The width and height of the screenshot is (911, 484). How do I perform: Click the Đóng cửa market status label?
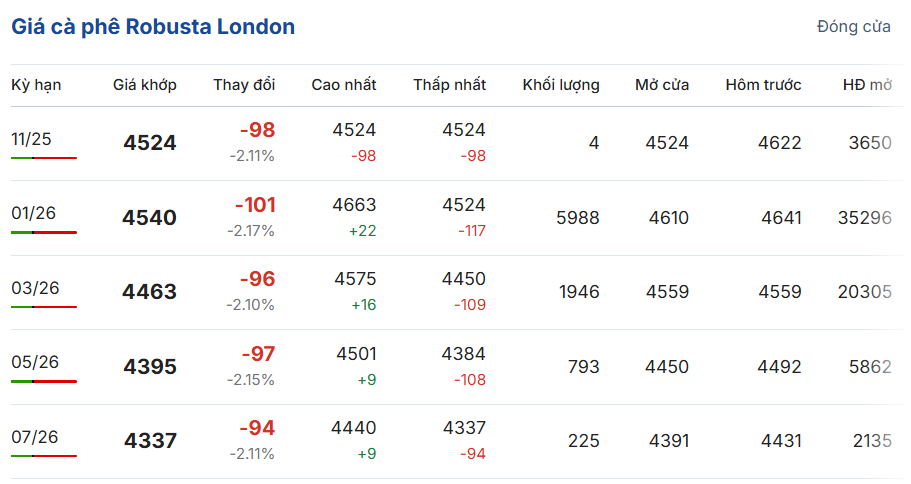853,27
